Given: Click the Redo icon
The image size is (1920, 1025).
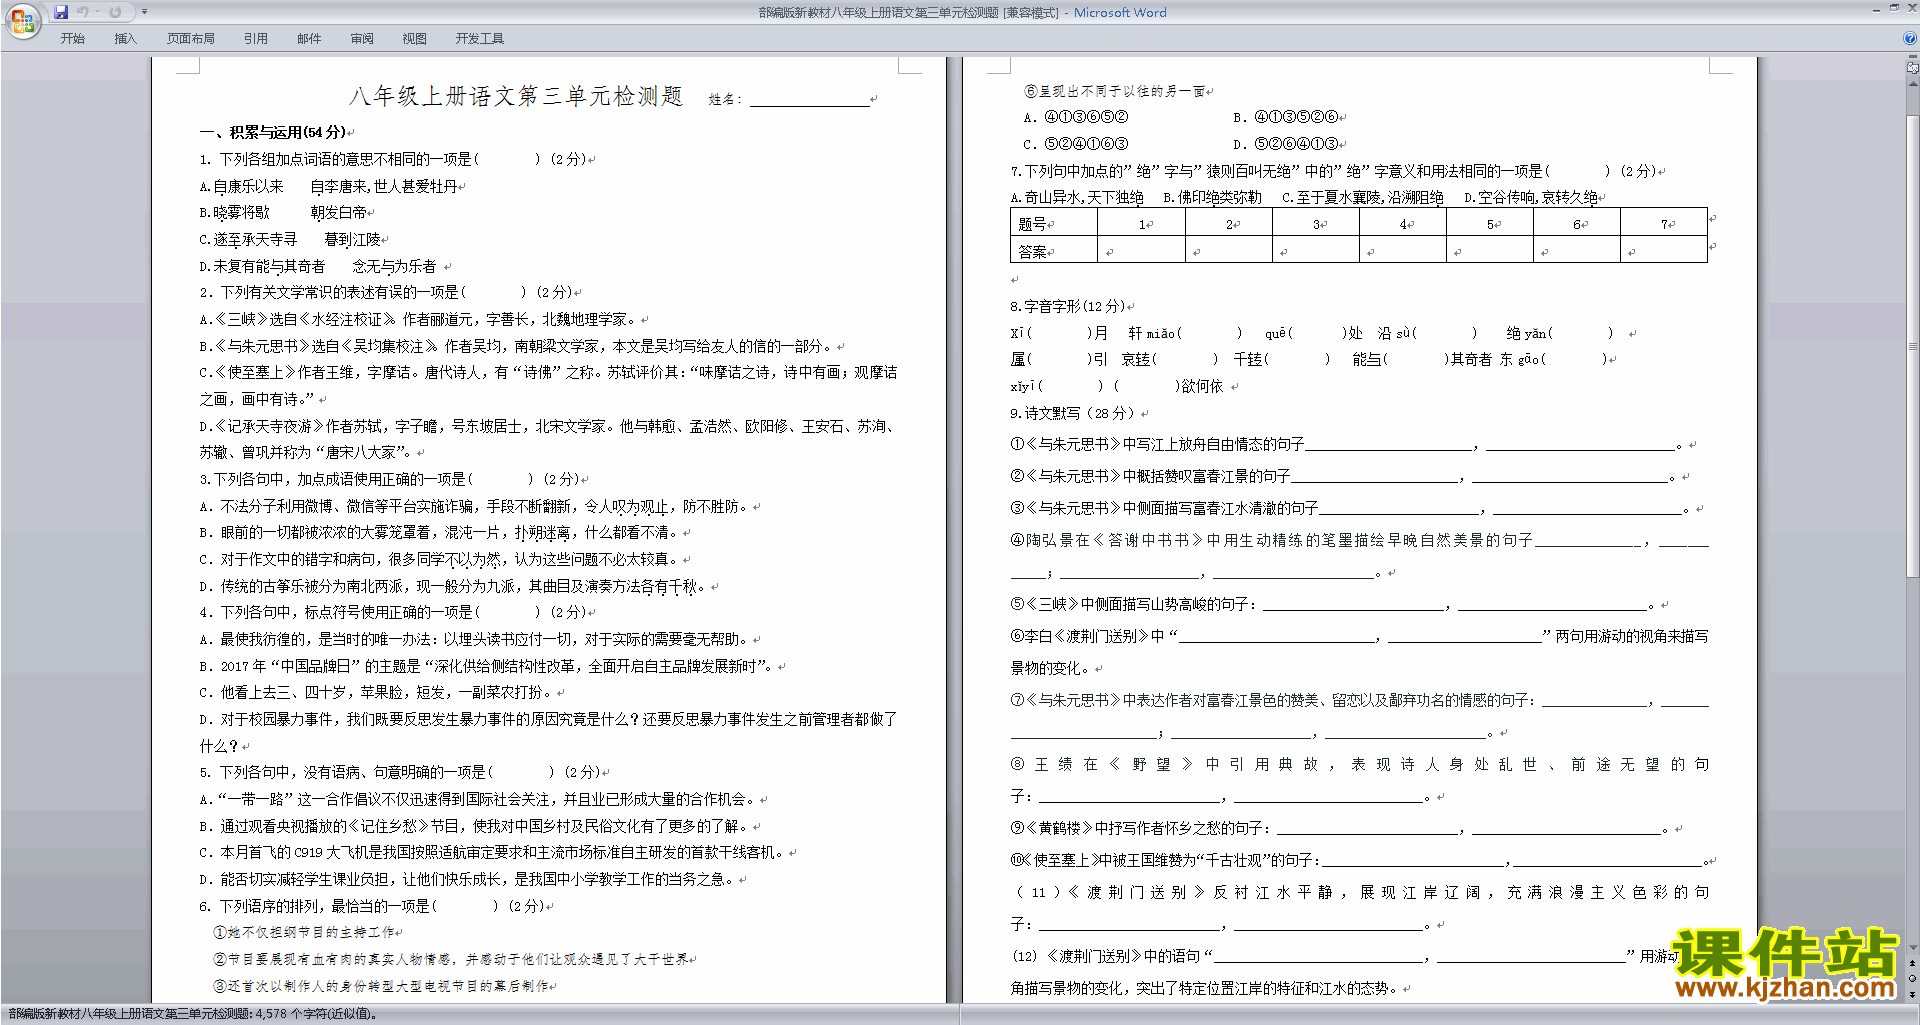Looking at the screenshot, I should click(115, 12).
